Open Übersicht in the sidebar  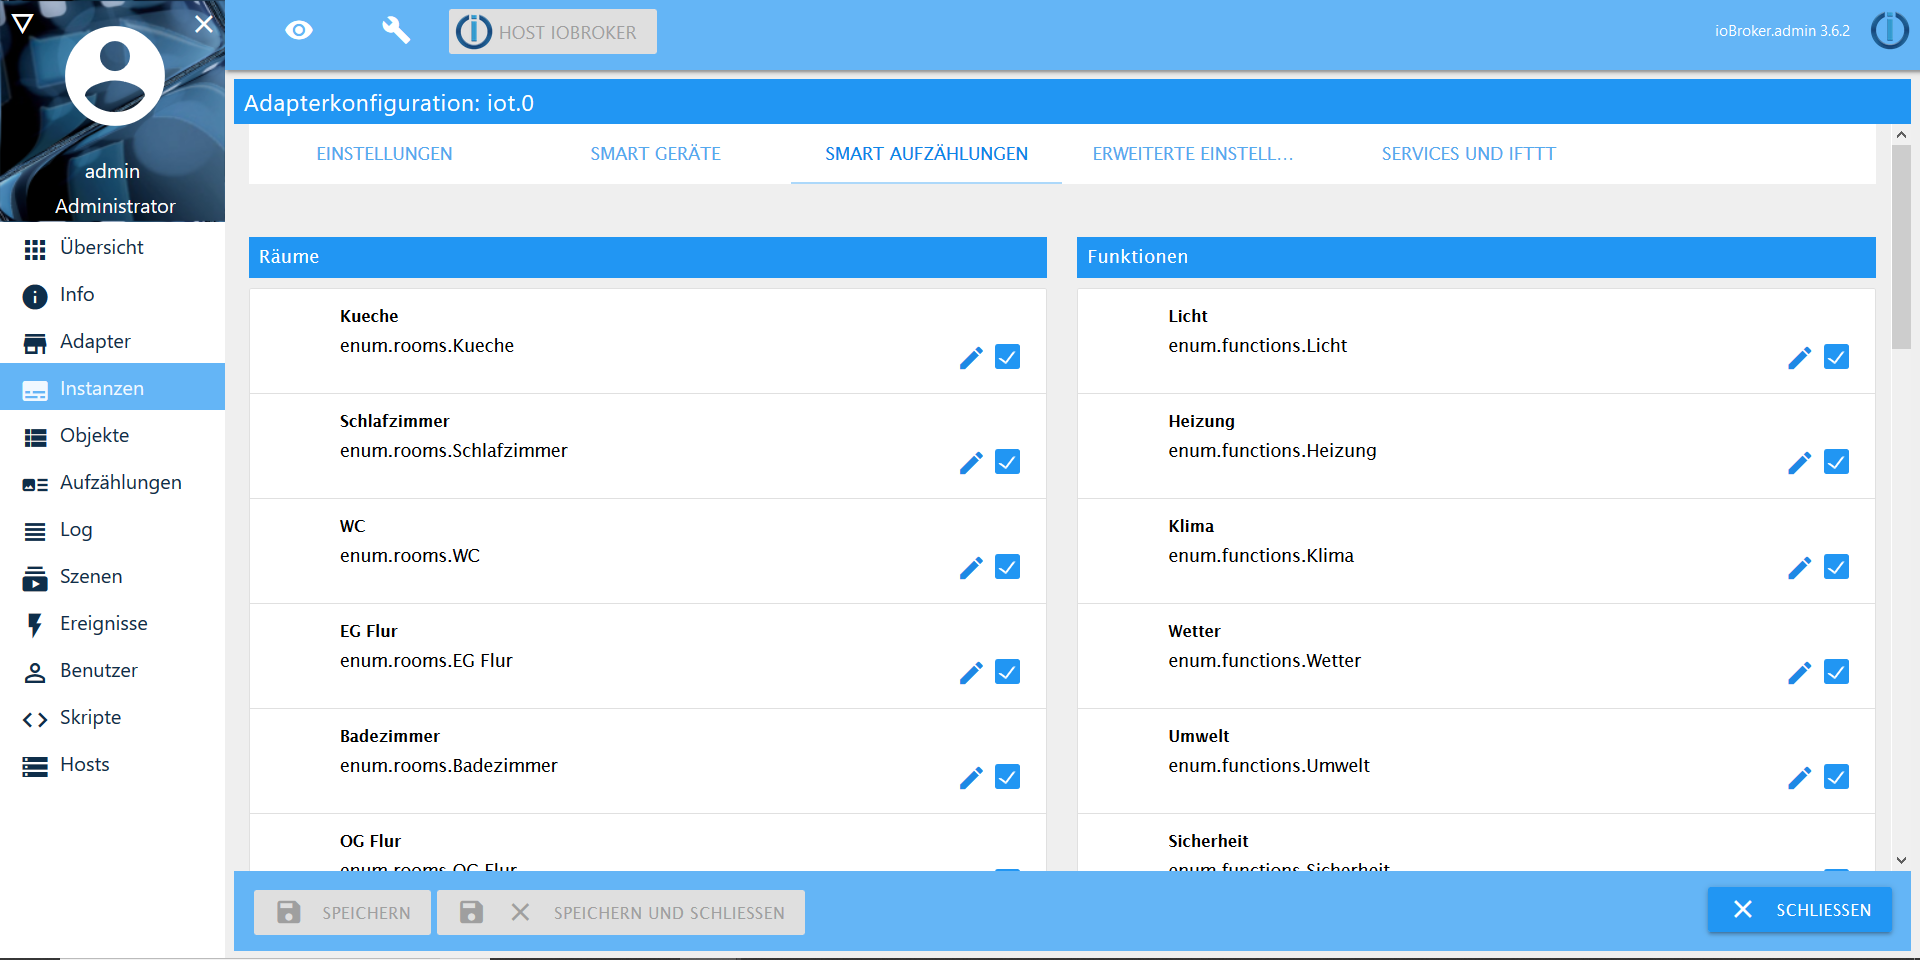(112, 247)
